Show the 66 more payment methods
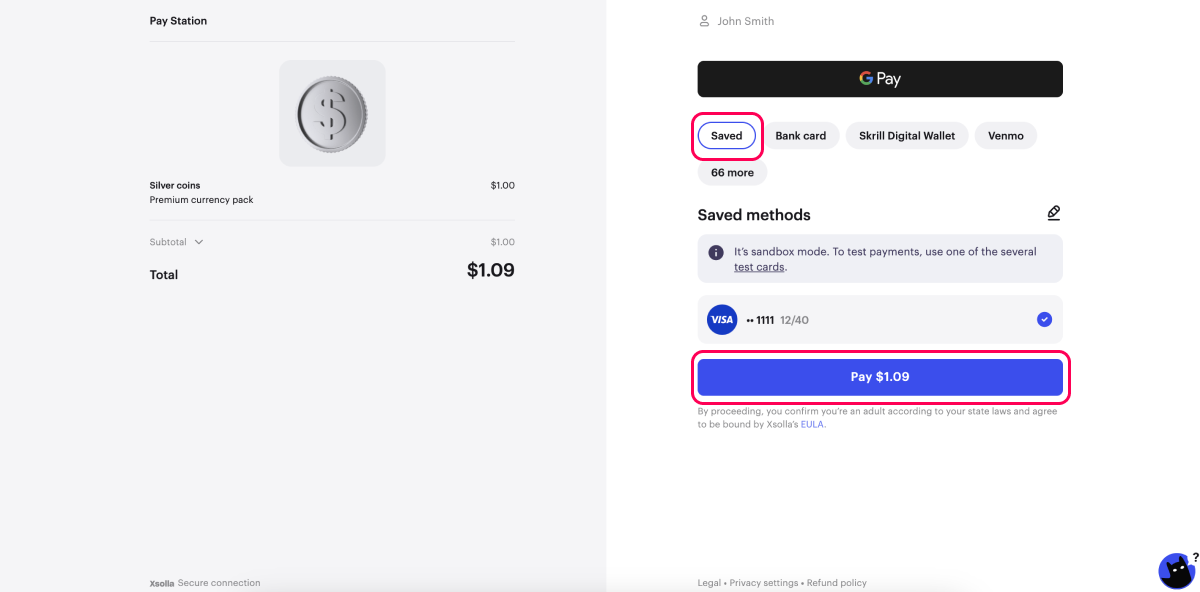The image size is (1200, 592). tap(732, 173)
